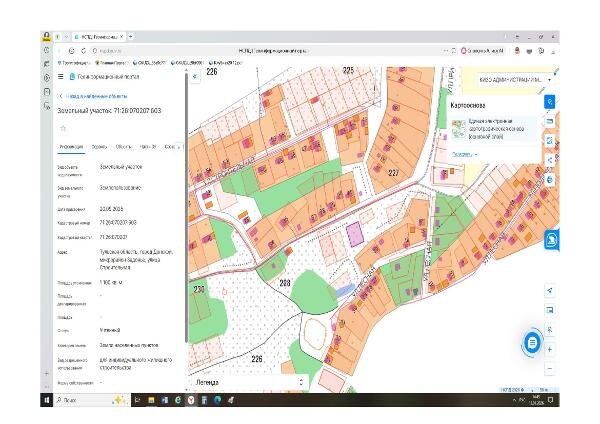This screenshot has width=600, height=424.
Task: Click cadastral number value 71:26:070207:603
Action: (x=118, y=222)
